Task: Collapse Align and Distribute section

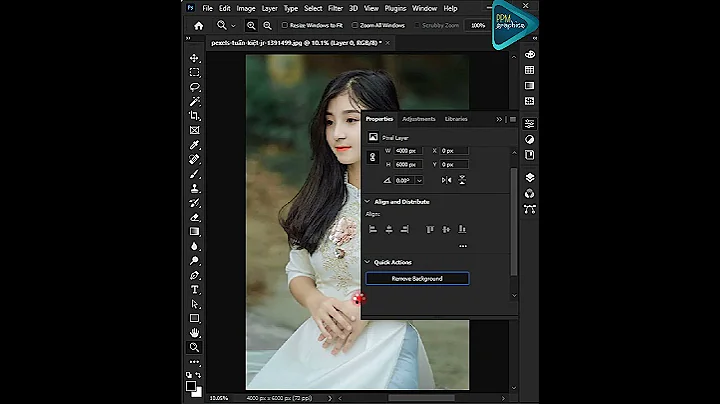Action: tap(367, 202)
